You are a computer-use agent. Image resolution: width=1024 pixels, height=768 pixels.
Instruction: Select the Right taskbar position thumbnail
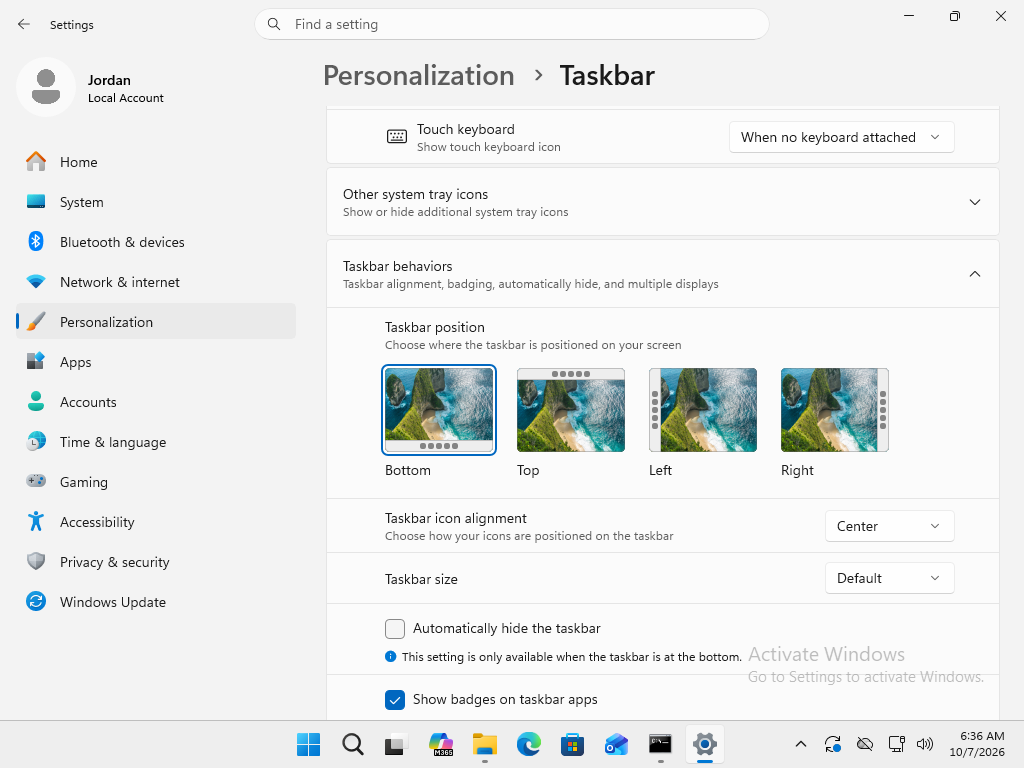coord(835,410)
